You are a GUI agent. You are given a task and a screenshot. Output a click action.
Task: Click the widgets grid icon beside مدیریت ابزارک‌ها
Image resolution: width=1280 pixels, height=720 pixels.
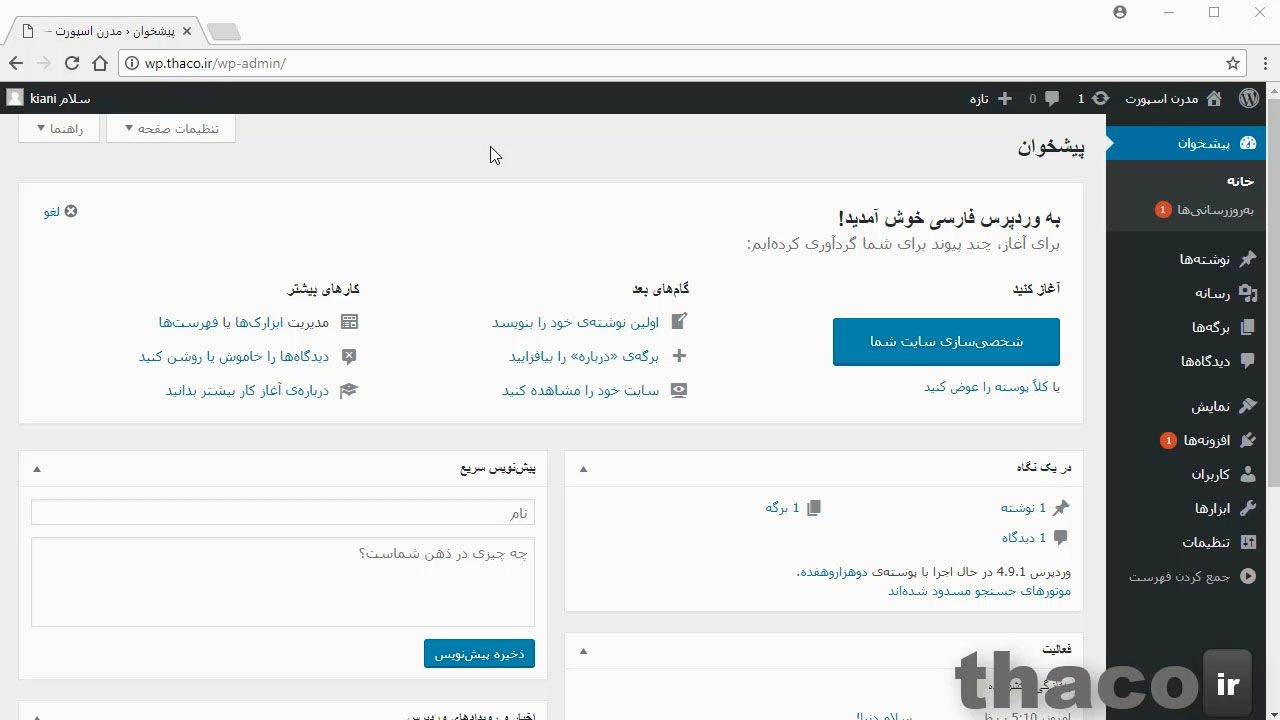[x=349, y=322]
